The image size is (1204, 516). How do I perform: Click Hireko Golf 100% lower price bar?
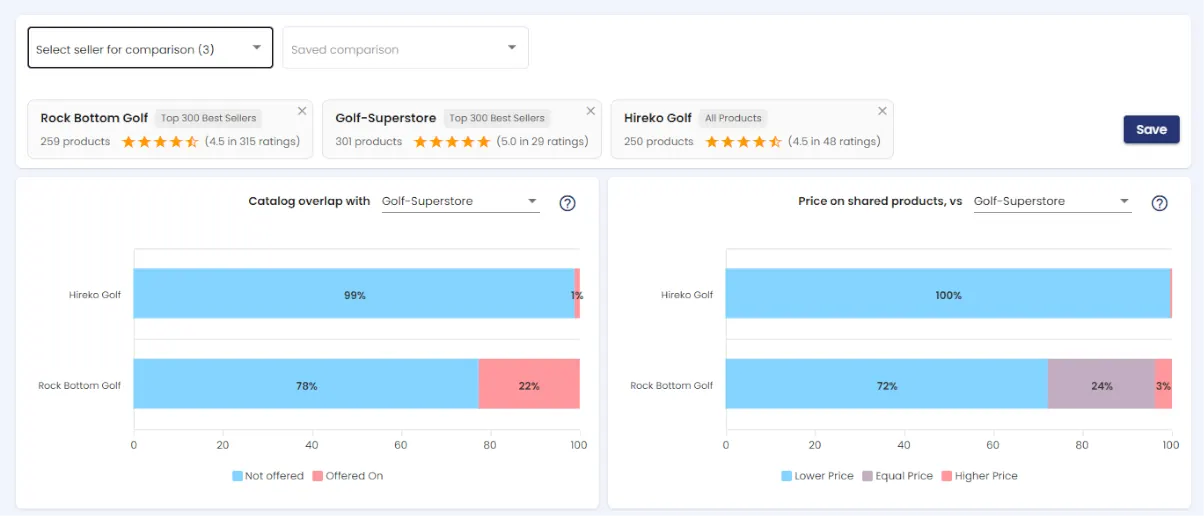(948, 294)
